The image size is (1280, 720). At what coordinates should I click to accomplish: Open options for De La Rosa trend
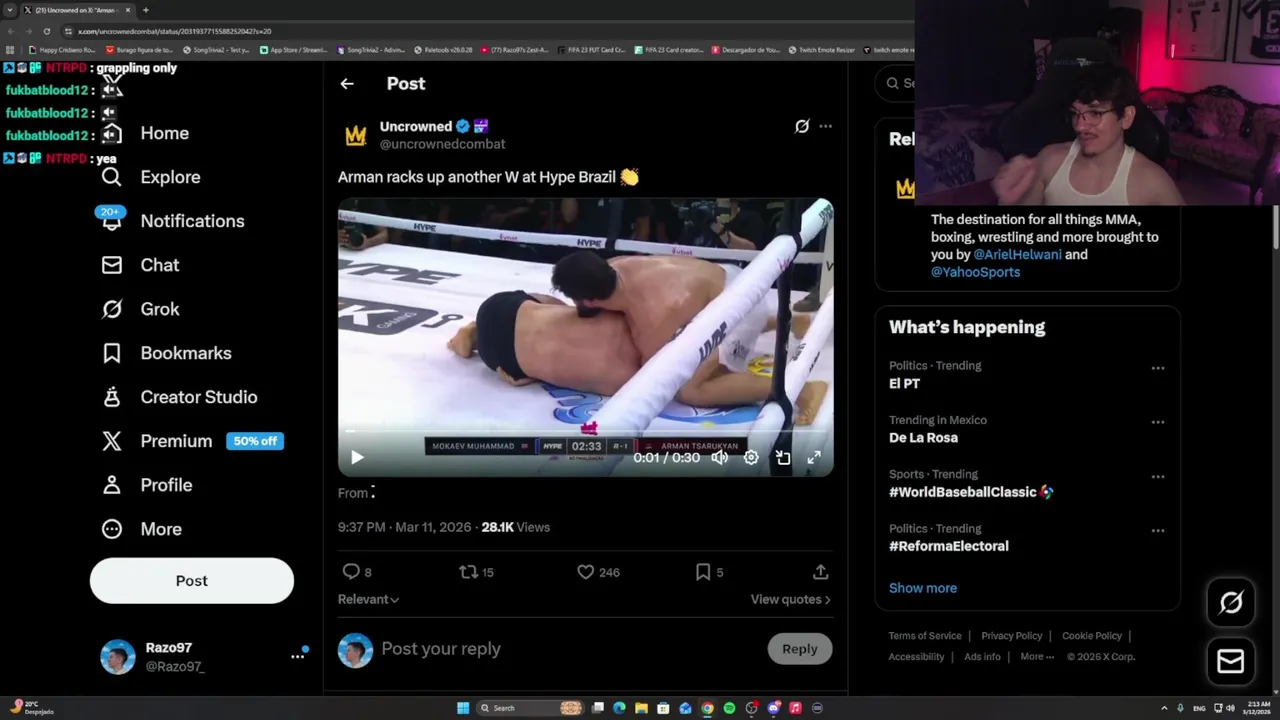click(x=1158, y=422)
